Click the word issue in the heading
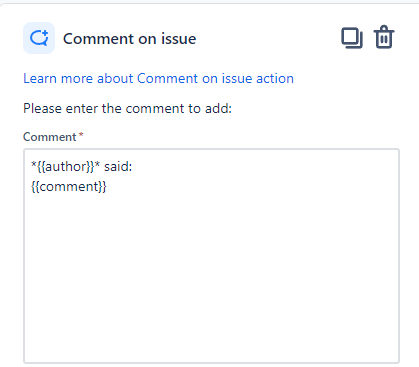Image resolution: width=419 pixels, height=367 pixels. [179, 39]
